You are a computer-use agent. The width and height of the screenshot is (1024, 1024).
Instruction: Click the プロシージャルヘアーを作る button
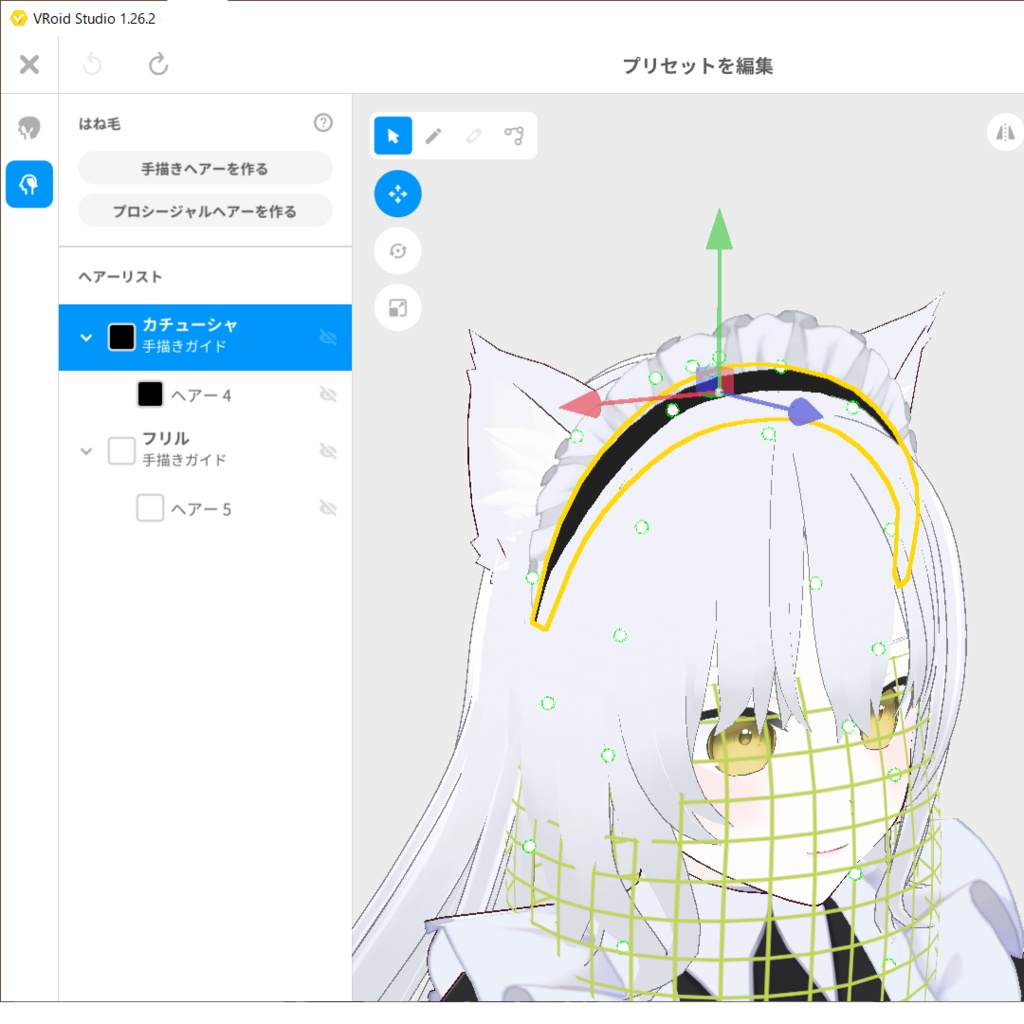click(x=204, y=211)
